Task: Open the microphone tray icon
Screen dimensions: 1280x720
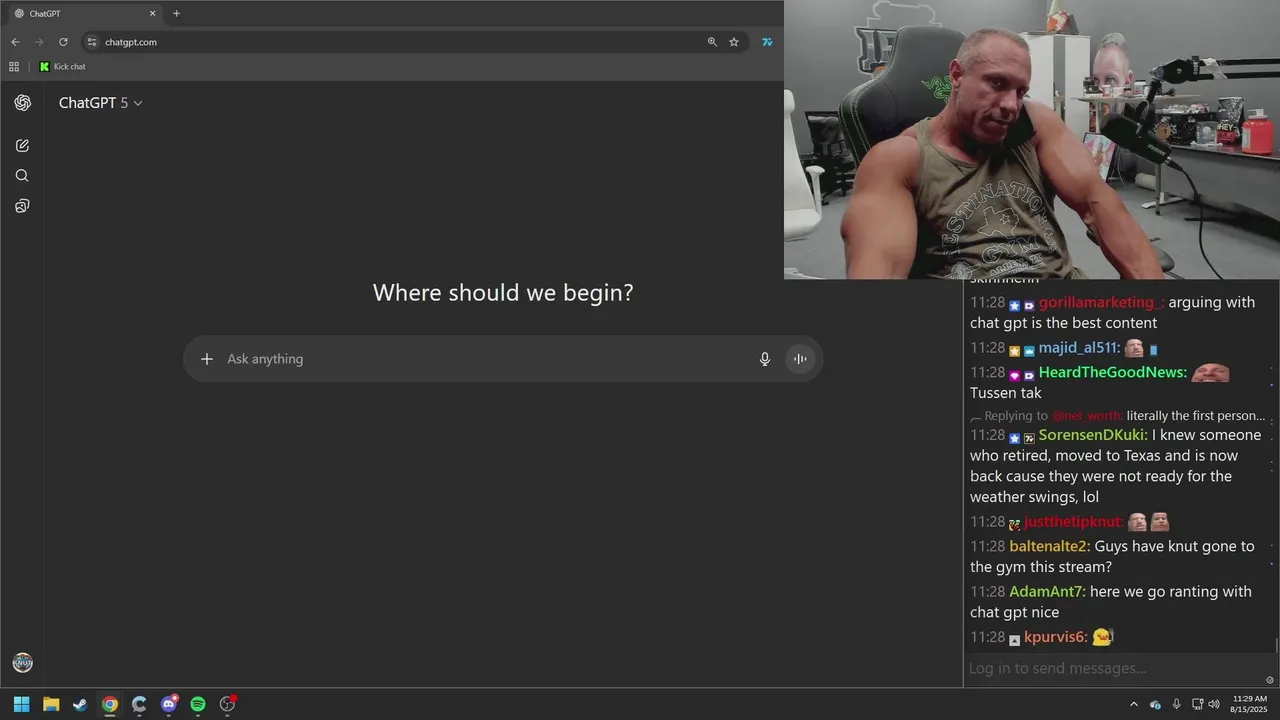Action: [1176, 704]
